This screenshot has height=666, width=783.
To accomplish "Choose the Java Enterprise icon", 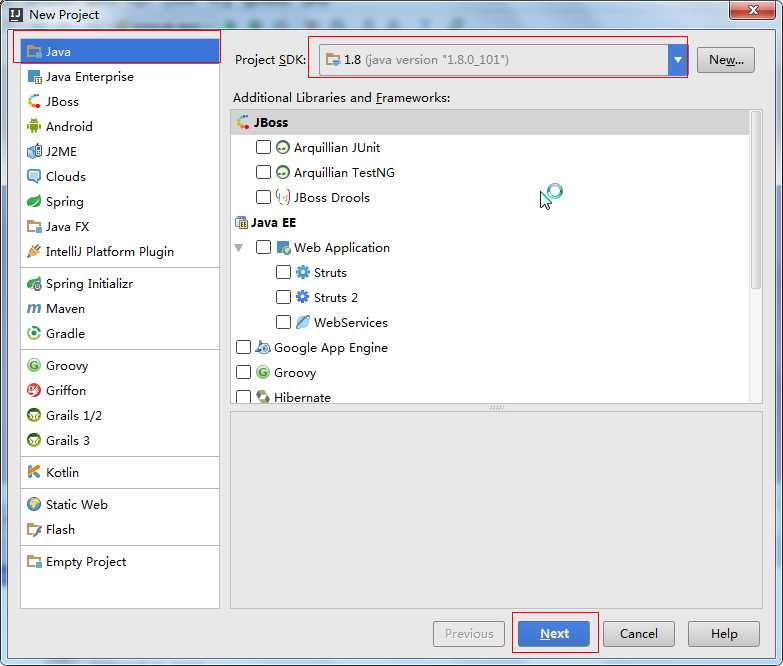I will tap(34, 77).
